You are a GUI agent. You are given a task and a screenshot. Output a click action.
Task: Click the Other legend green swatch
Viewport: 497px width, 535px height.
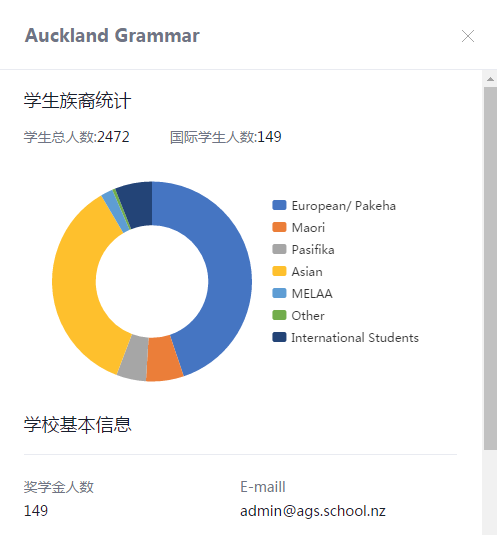pos(279,315)
